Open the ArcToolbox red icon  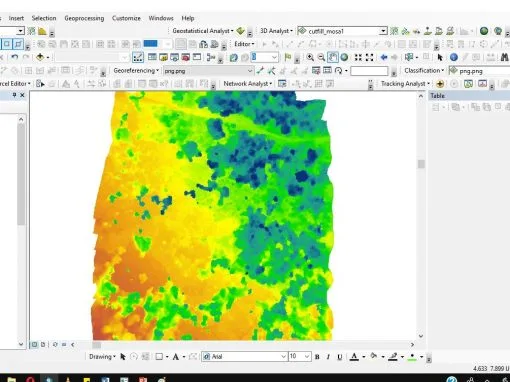pos(186,57)
